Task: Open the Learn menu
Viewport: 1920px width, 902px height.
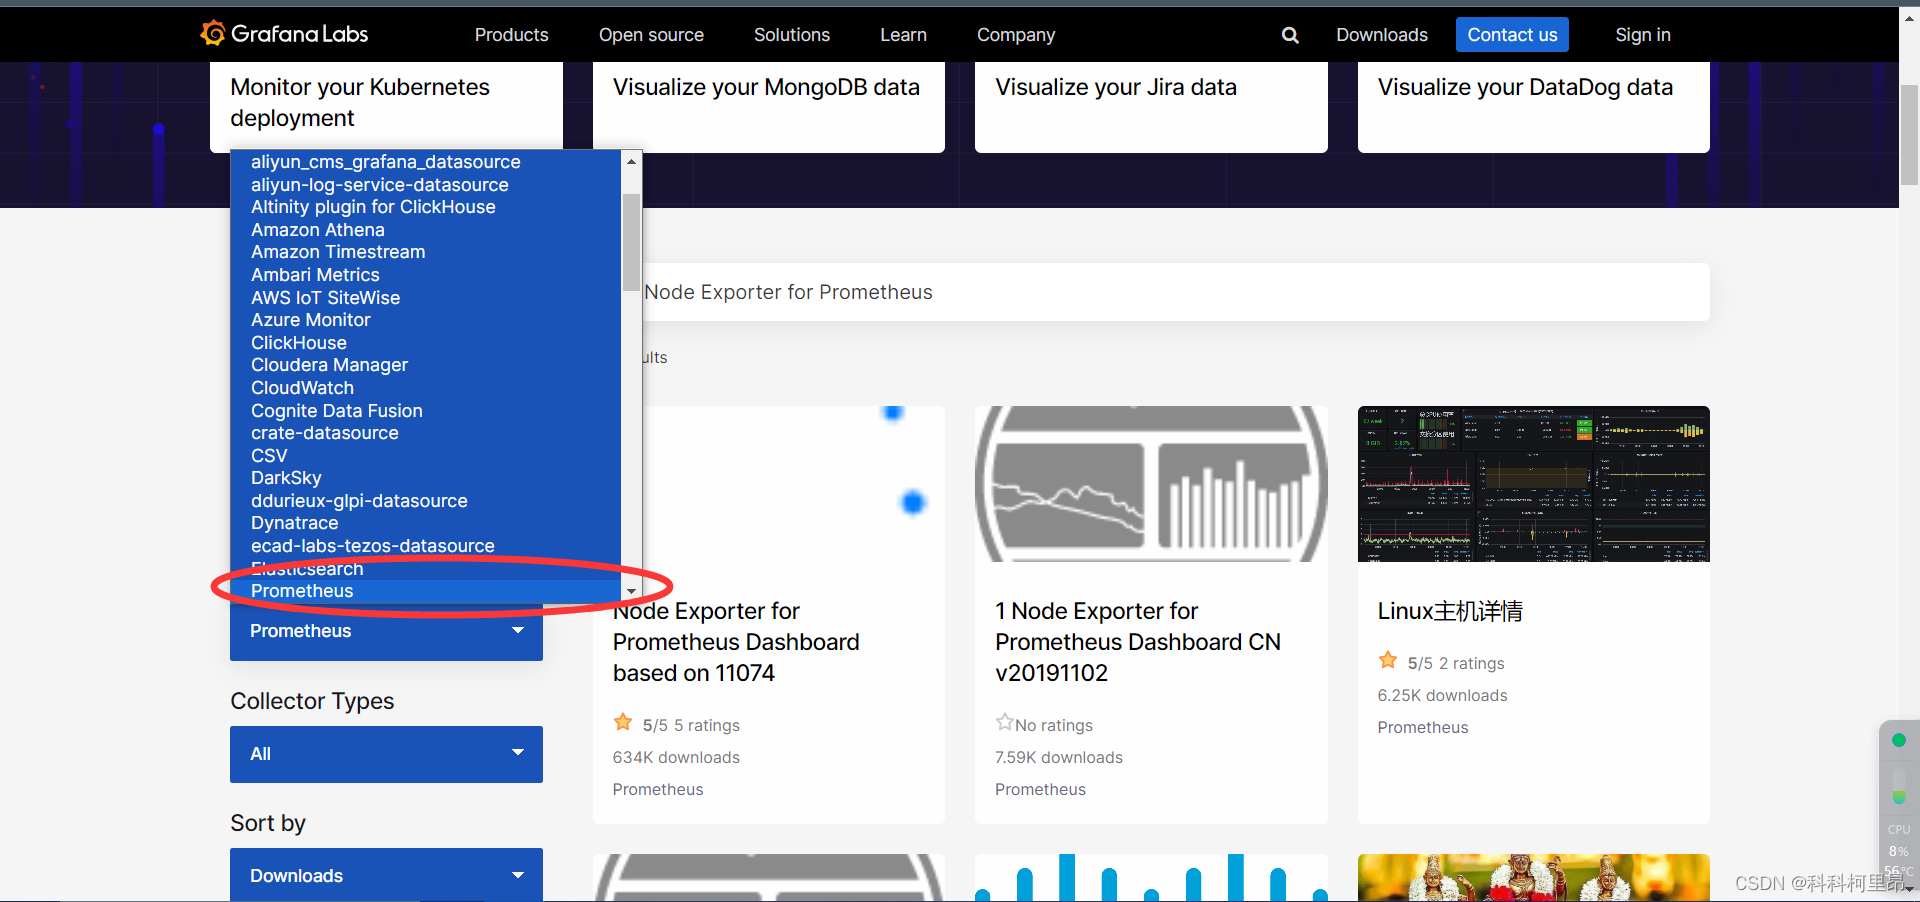Action: tap(903, 35)
